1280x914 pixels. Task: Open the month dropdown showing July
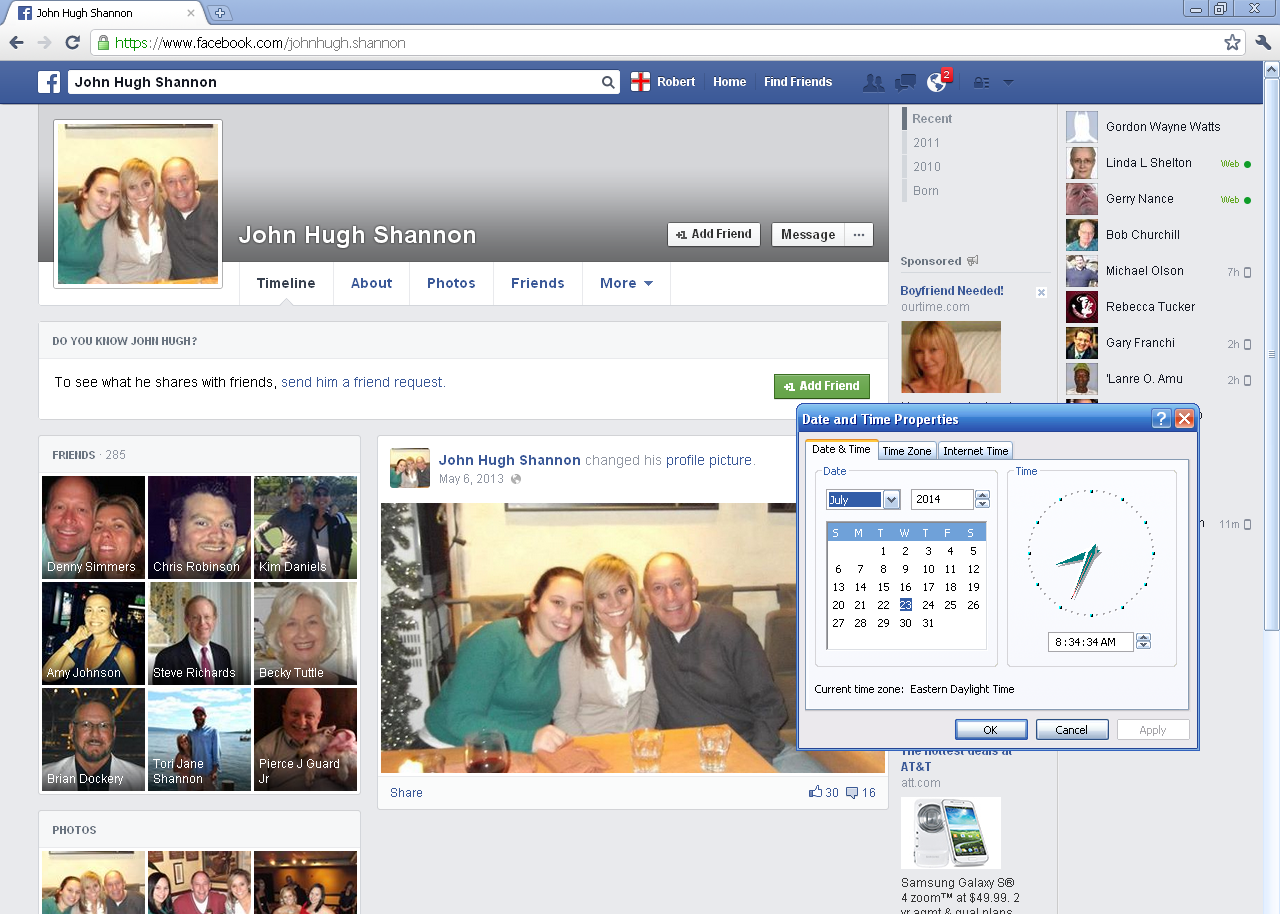click(x=891, y=499)
